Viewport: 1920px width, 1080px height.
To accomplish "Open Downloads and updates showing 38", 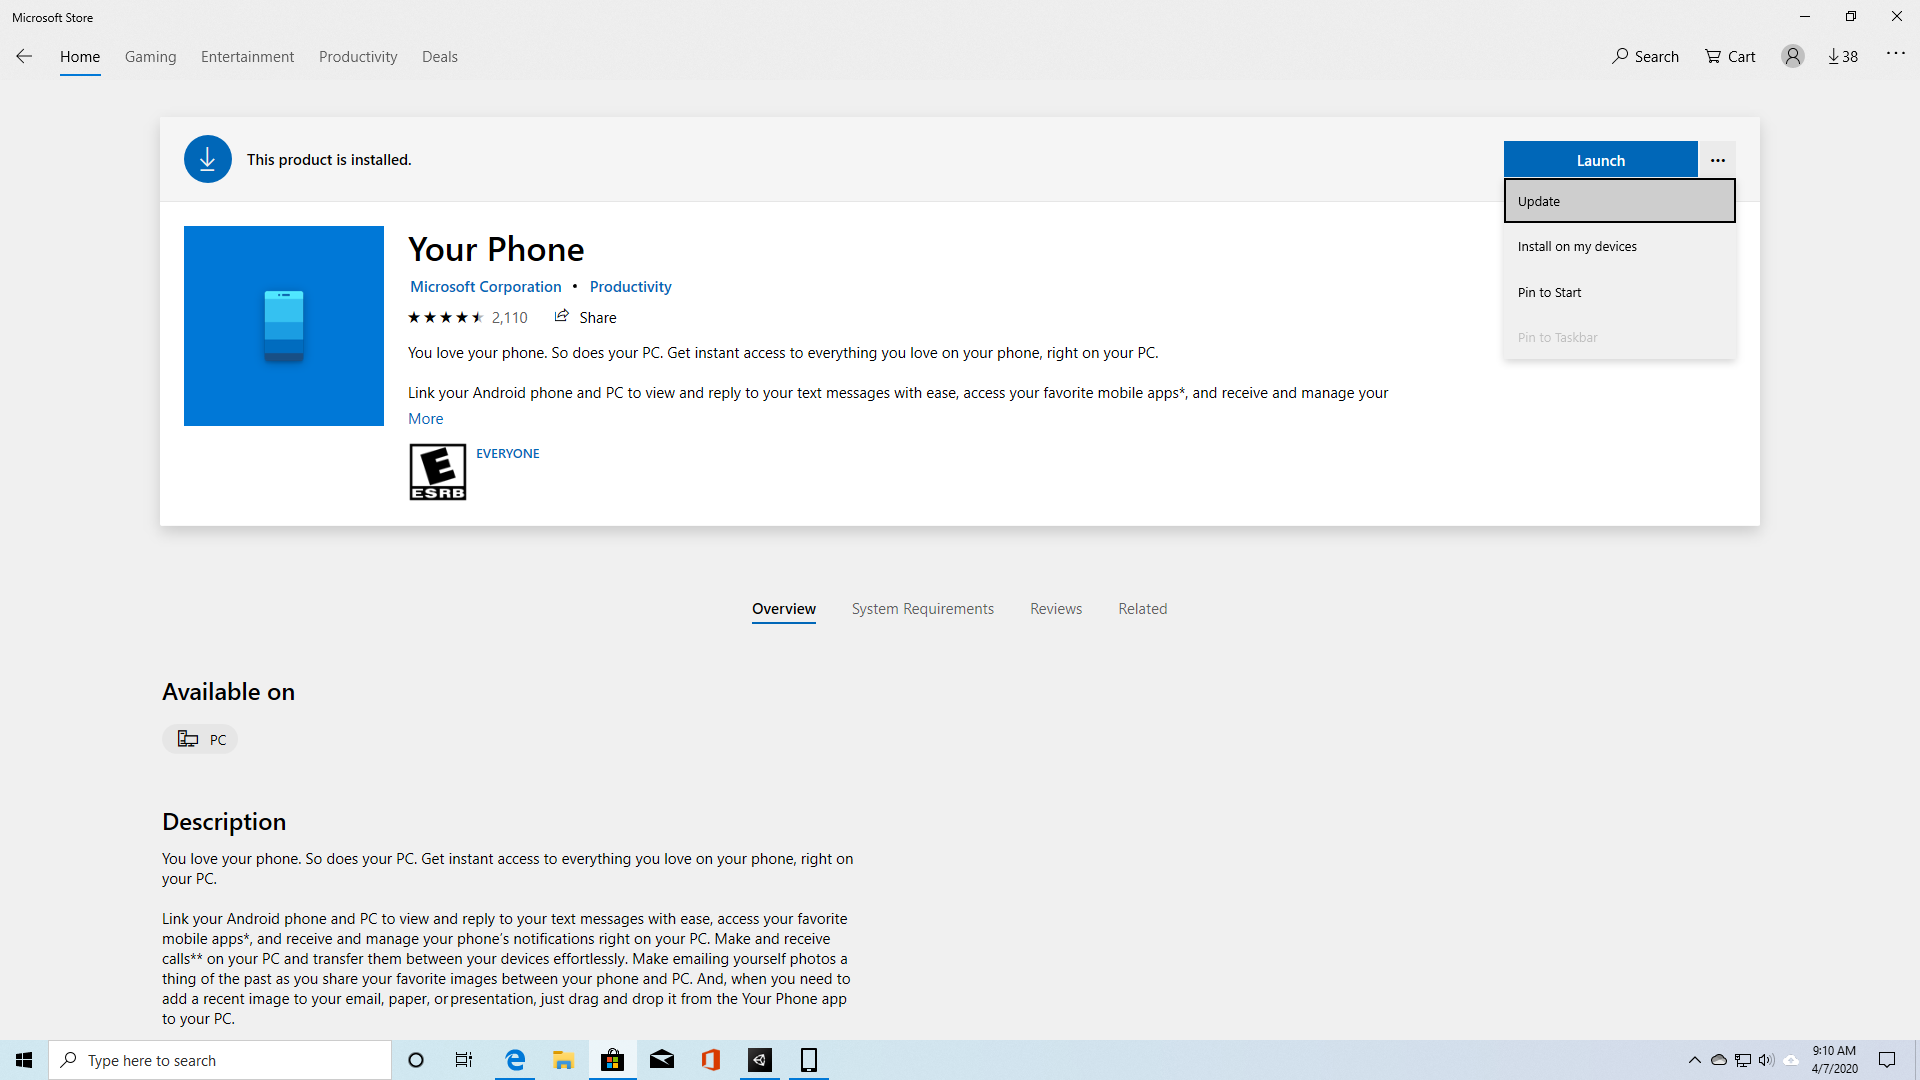I will click(1843, 56).
